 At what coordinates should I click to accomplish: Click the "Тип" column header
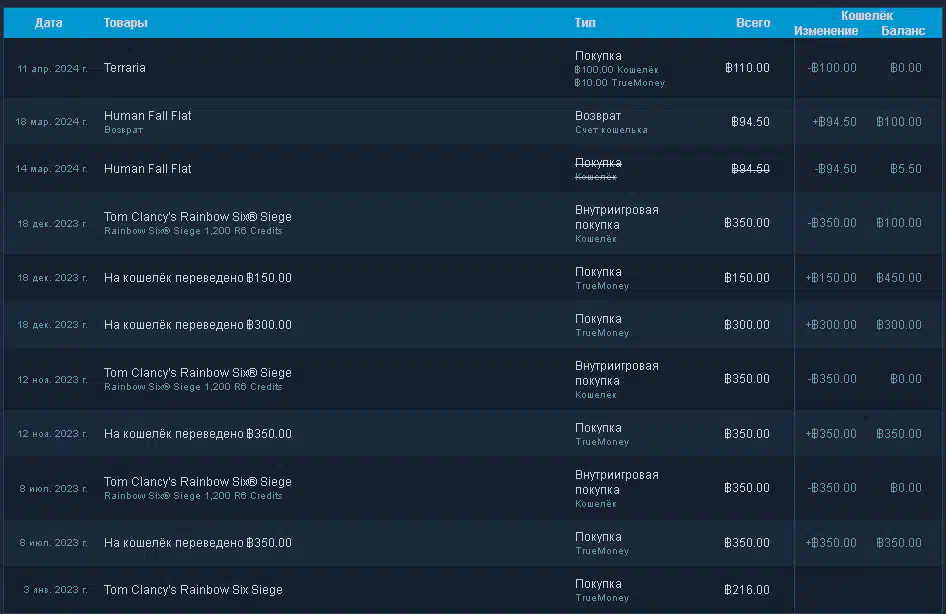click(585, 23)
